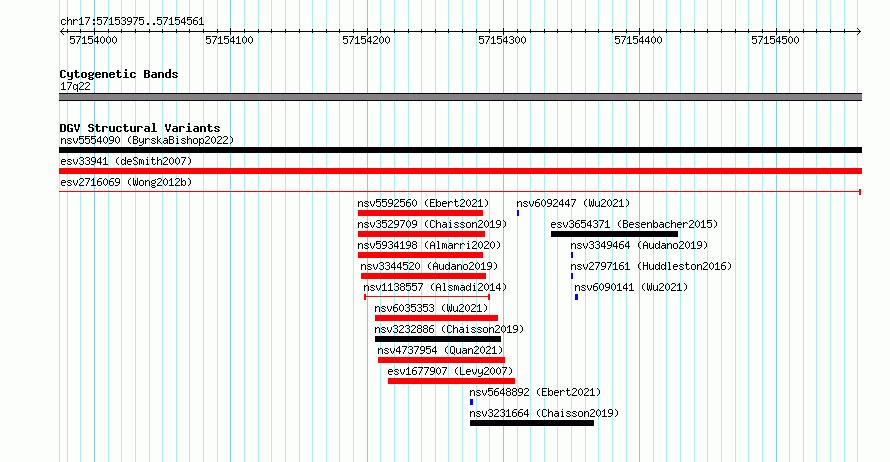Select the nsv1138557 (Alsmadi2014) label

pos(435,287)
